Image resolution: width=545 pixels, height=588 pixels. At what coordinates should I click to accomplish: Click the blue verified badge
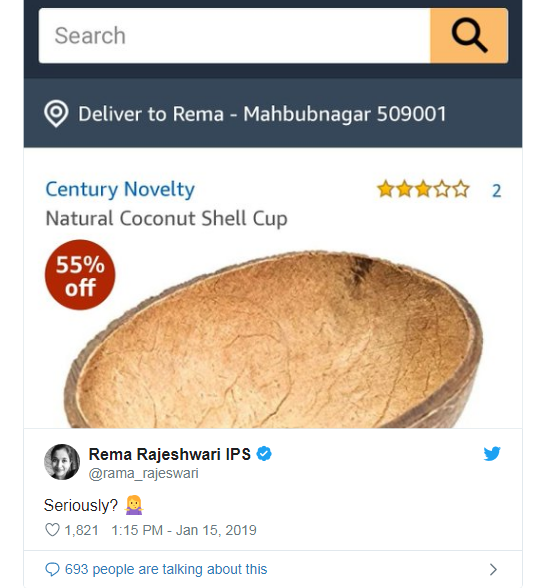tap(264, 454)
